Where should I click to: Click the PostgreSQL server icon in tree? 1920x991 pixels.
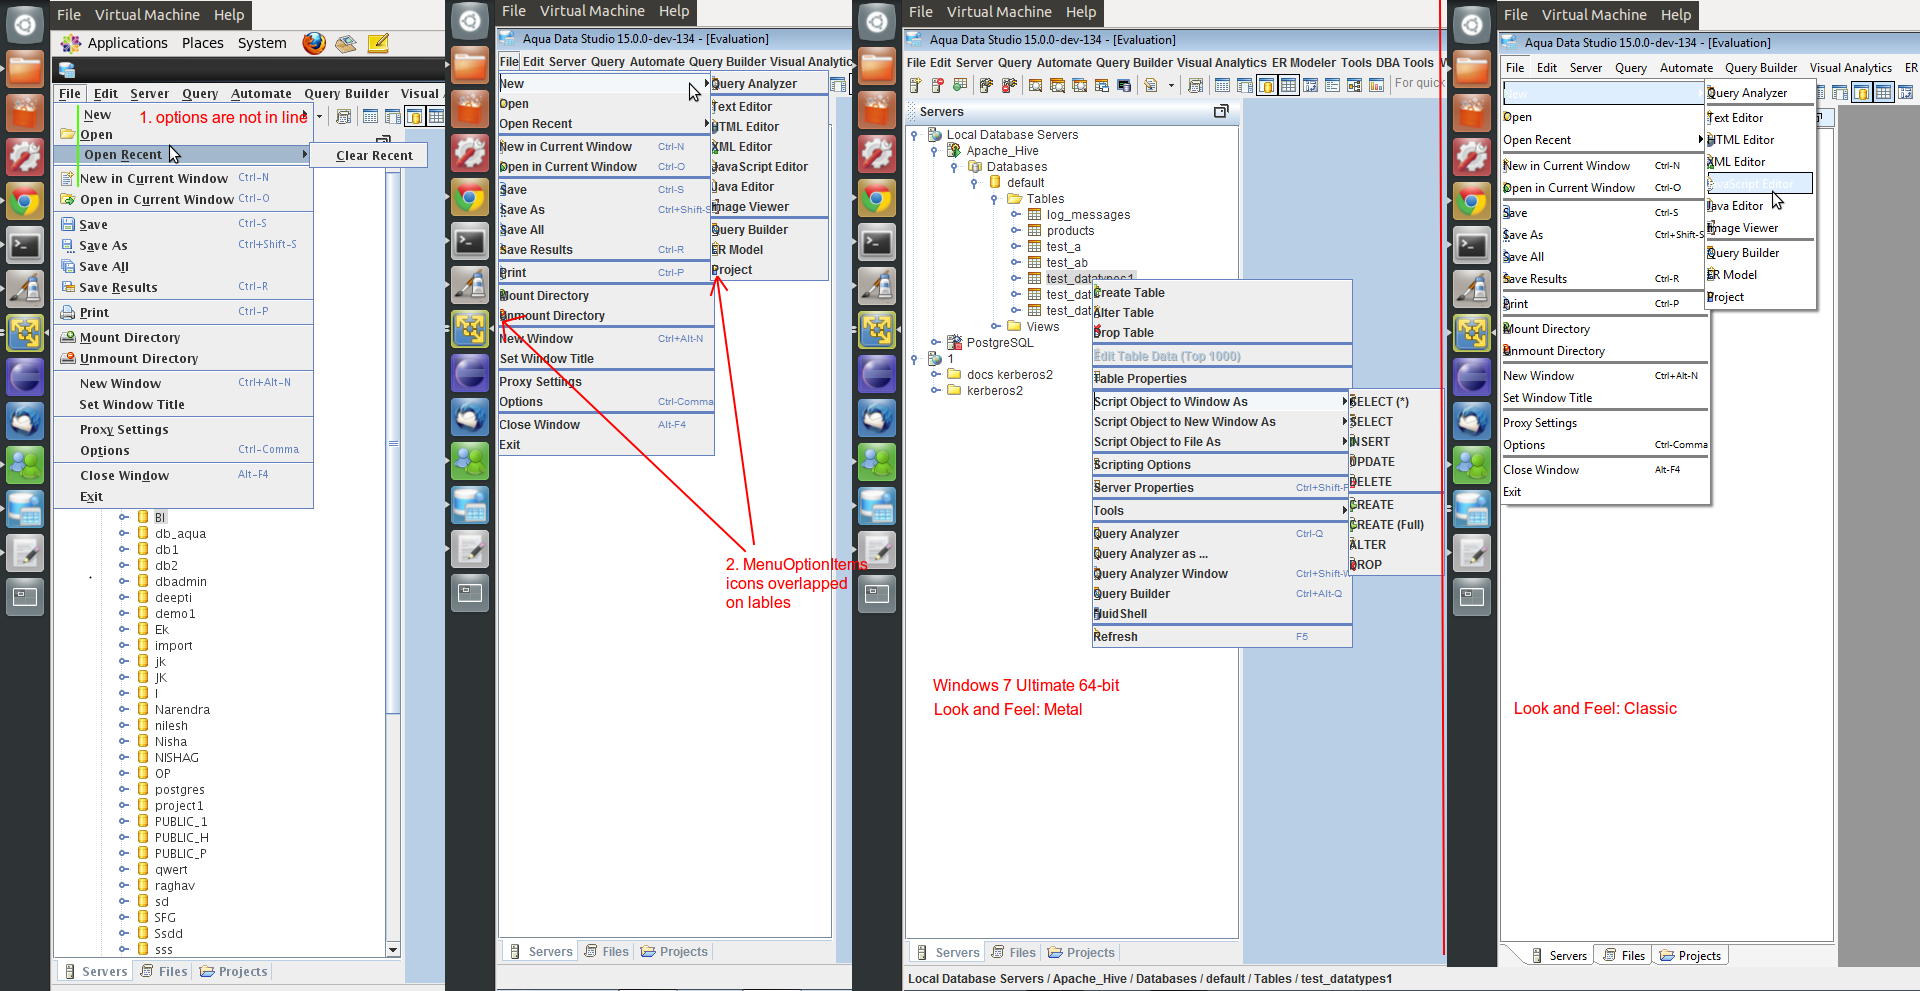point(954,343)
